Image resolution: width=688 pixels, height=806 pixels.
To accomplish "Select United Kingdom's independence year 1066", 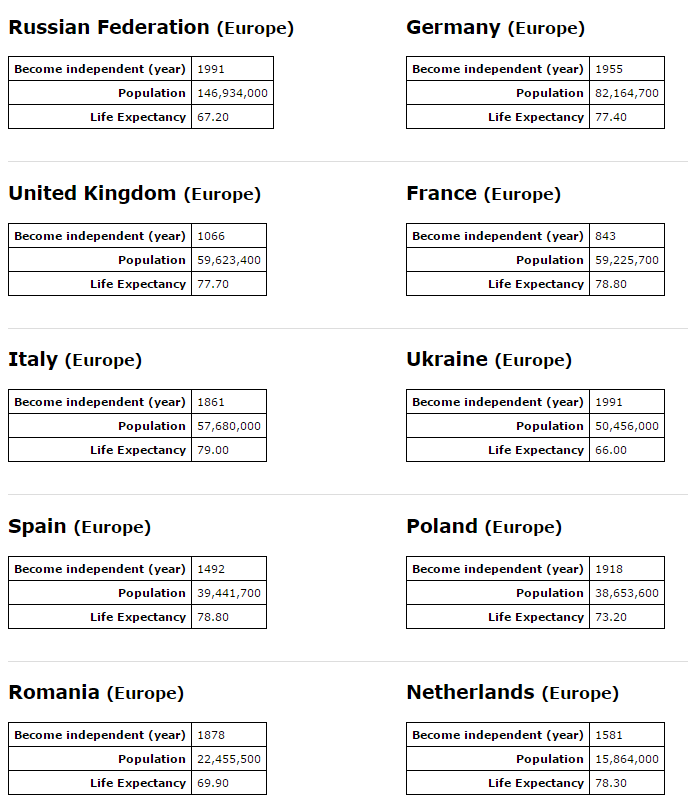I will tap(211, 236).
